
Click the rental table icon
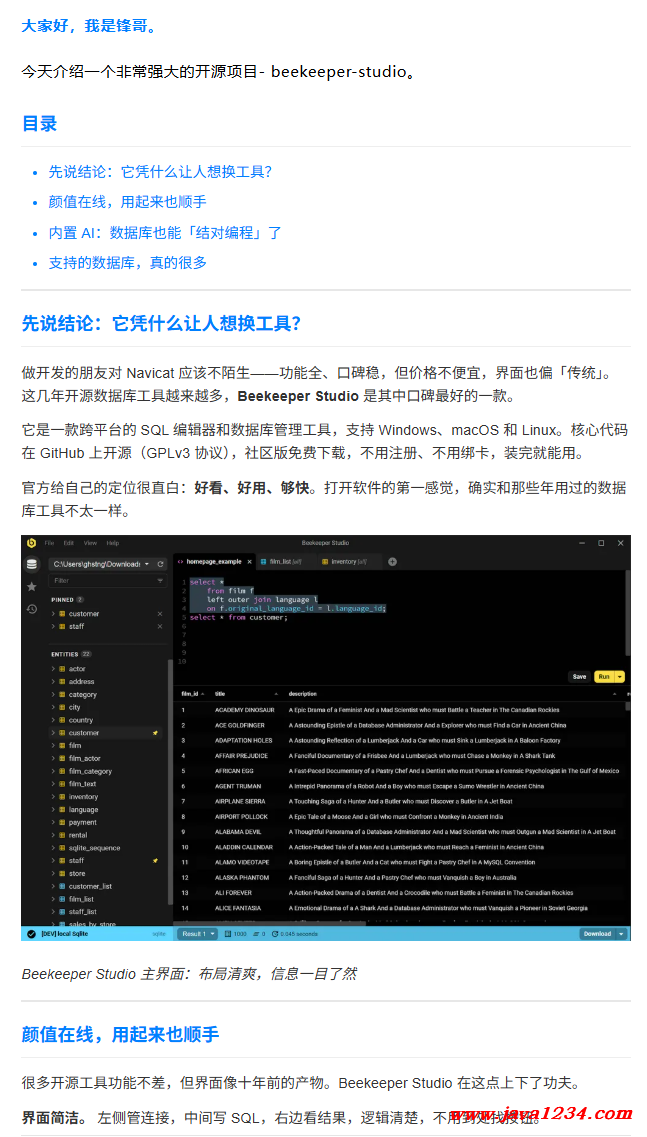click(62, 835)
